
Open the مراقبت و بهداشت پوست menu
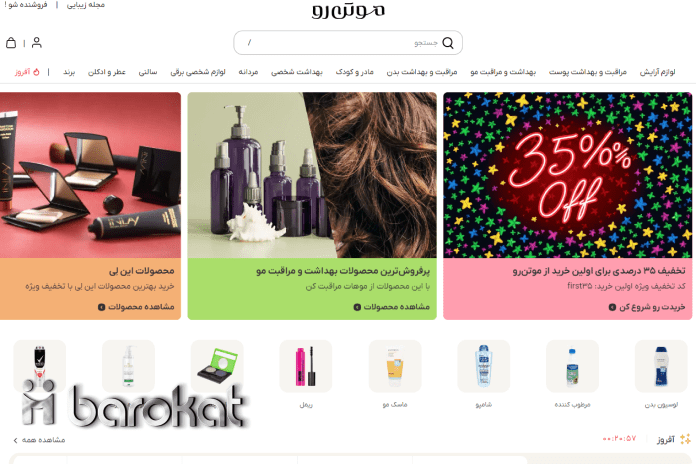(588, 72)
